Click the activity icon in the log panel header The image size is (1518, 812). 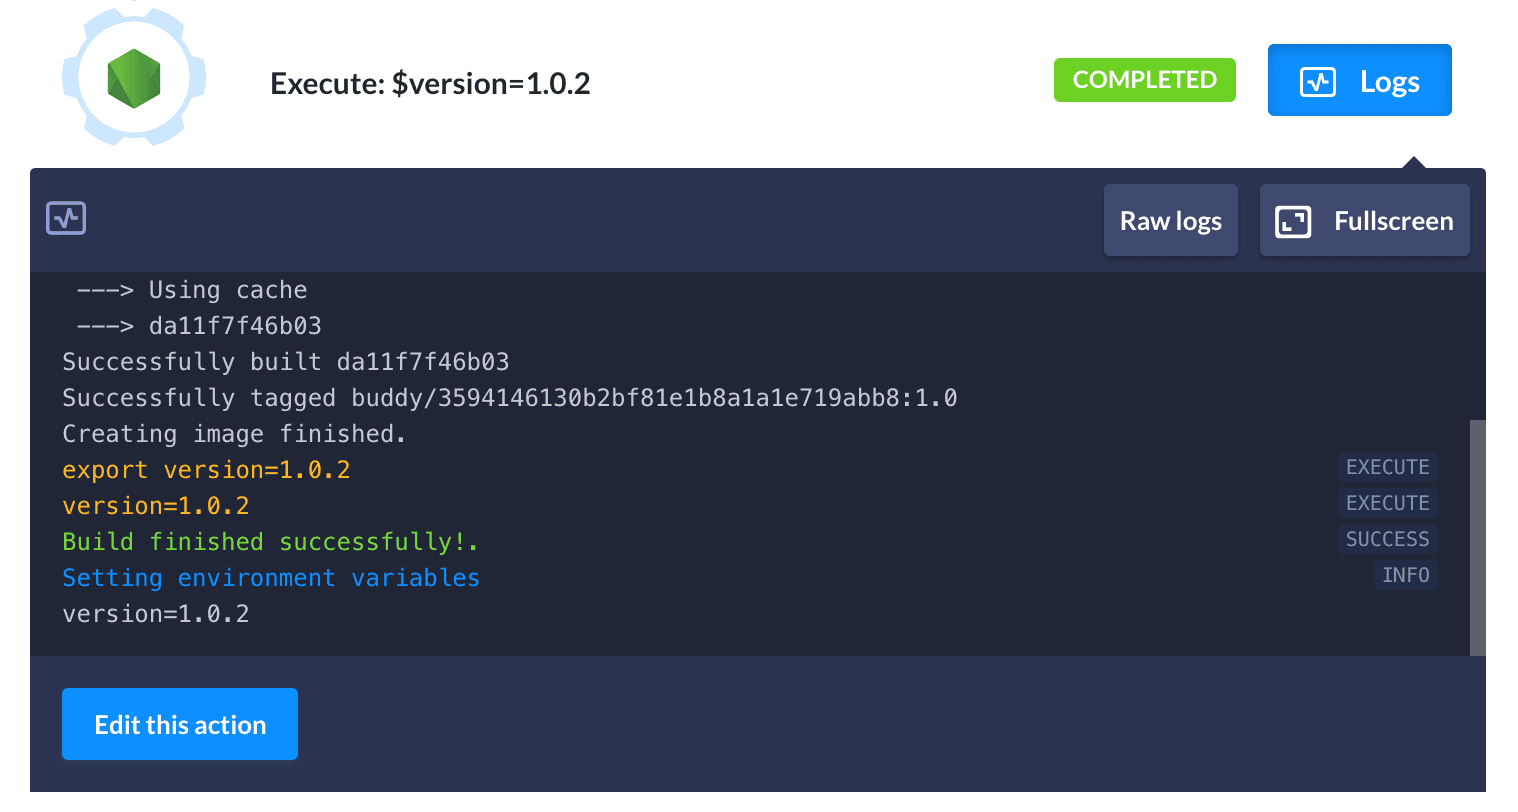pos(66,218)
